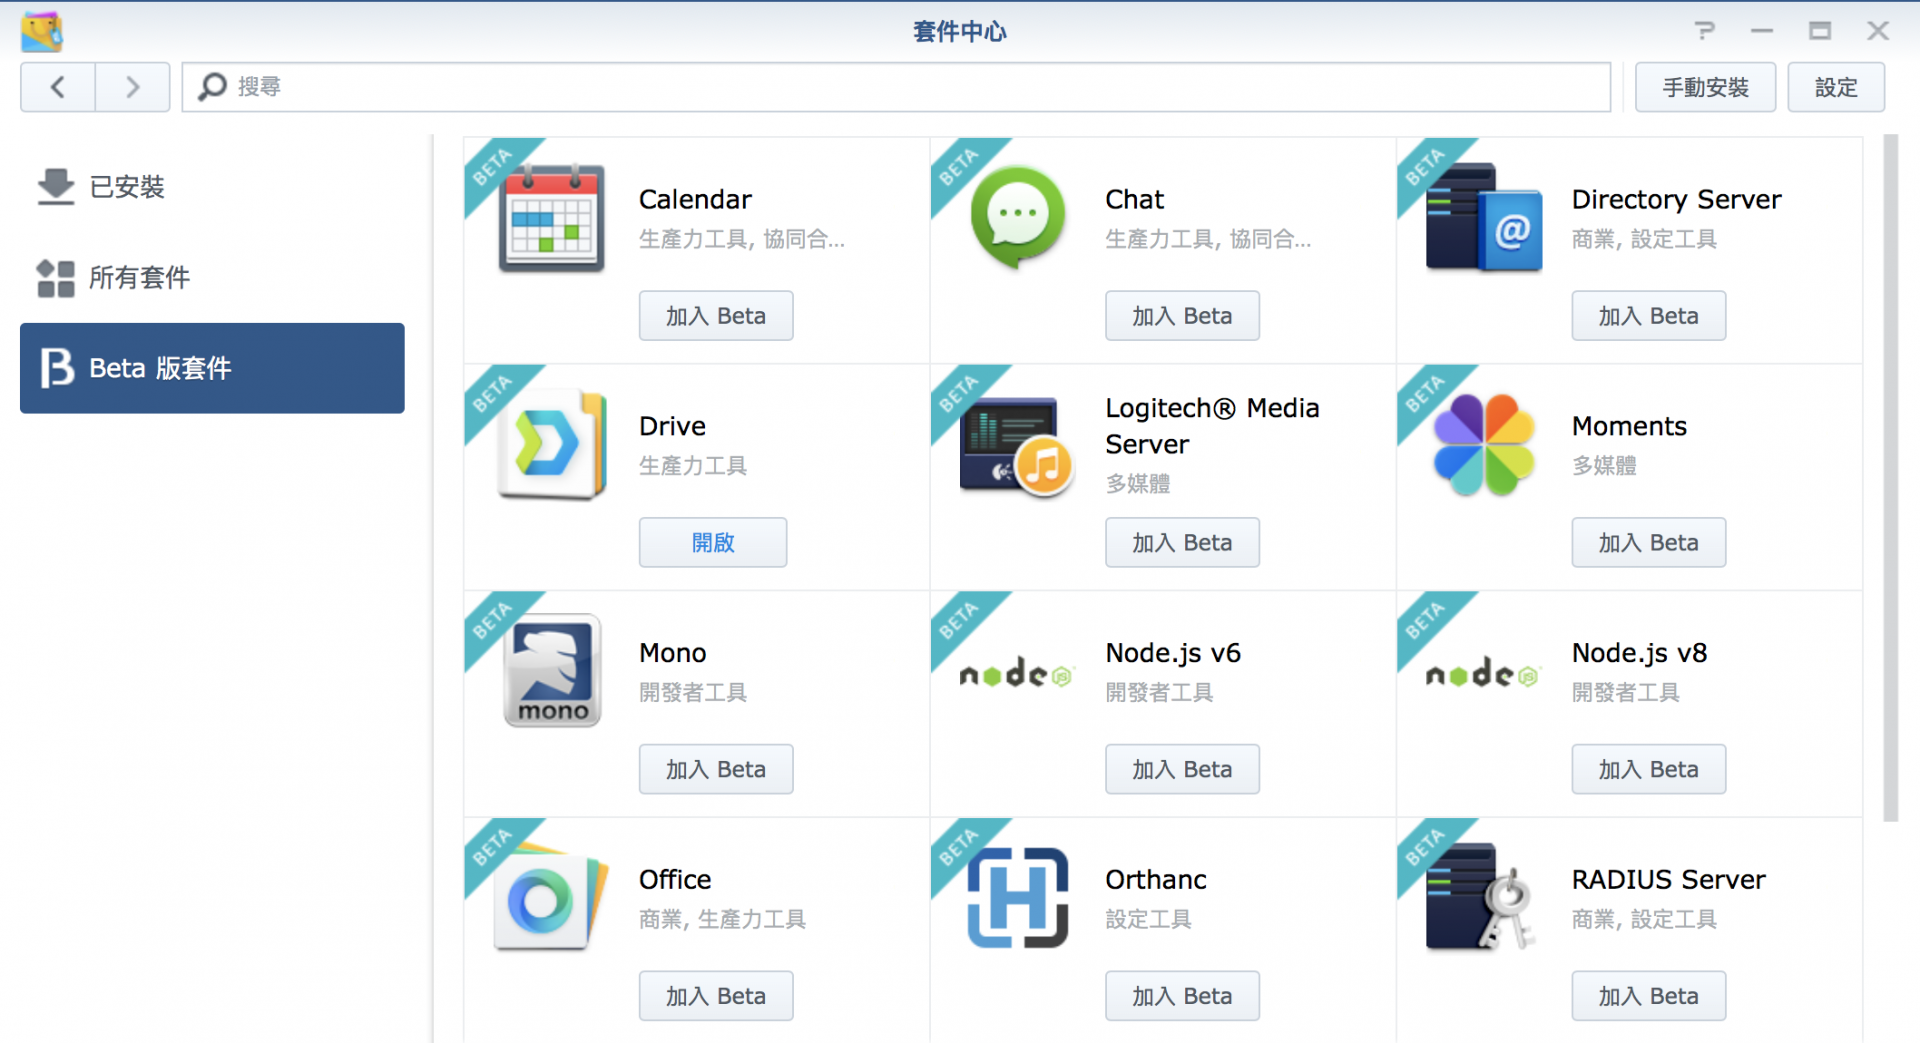
Task: Click the vertical scrollbar on the right
Action: (1889, 478)
